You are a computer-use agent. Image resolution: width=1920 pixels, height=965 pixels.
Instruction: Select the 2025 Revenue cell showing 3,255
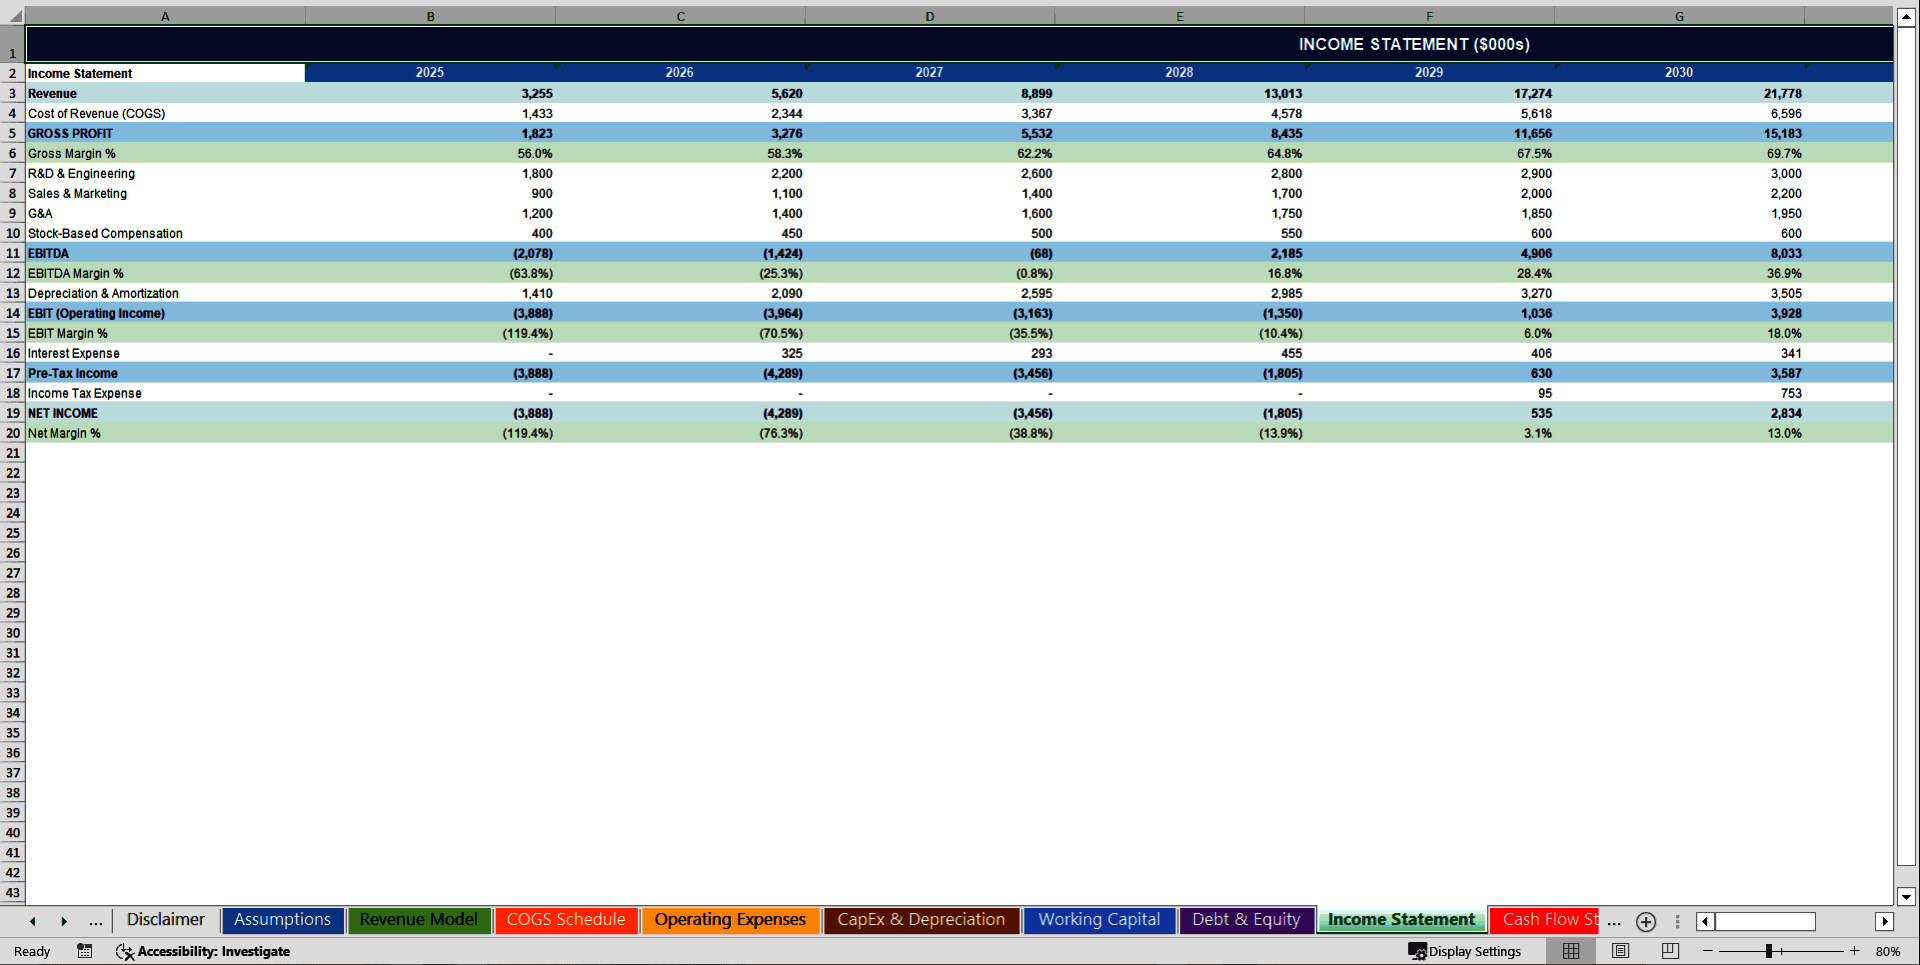coord(430,93)
